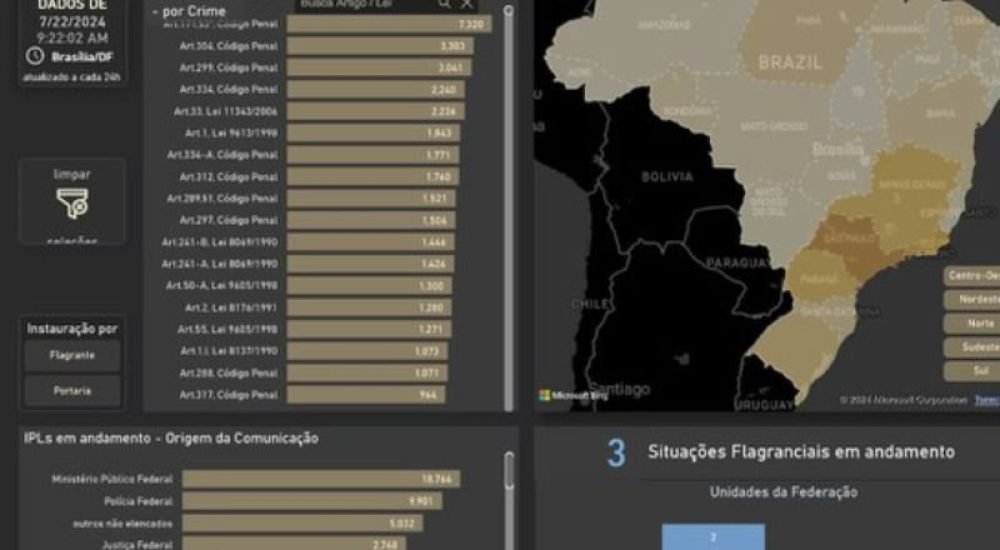Toggle the Flagrante filter
The width and height of the screenshot is (1000, 550).
pos(72,355)
